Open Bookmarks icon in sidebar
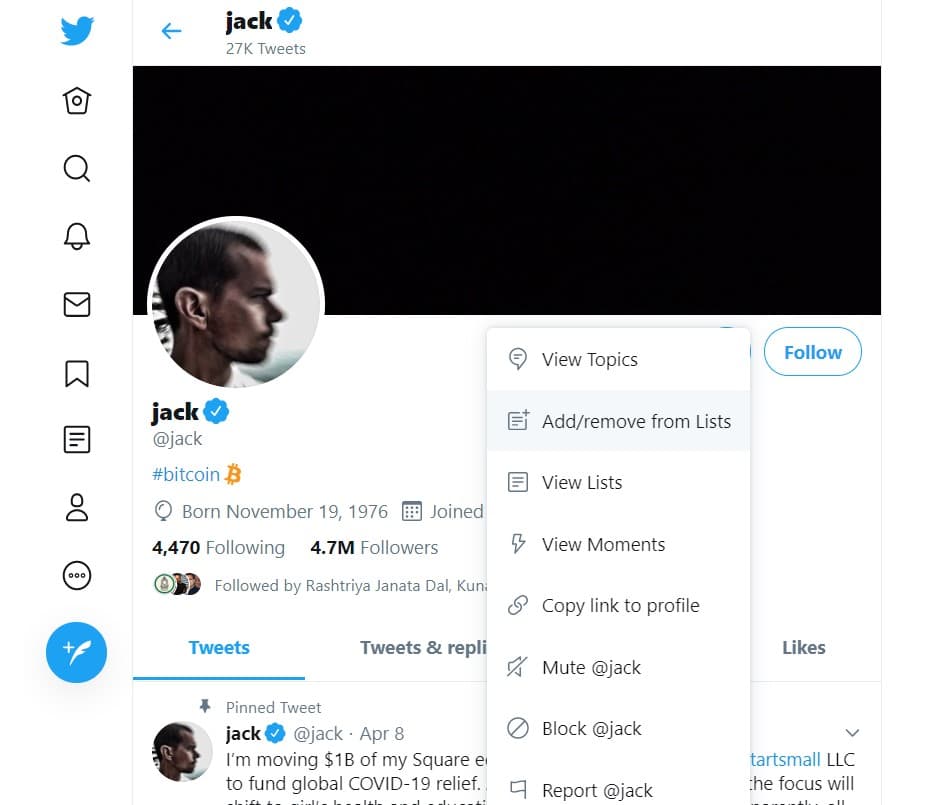Image resolution: width=932 pixels, height=805 pixels. point(77,373)
